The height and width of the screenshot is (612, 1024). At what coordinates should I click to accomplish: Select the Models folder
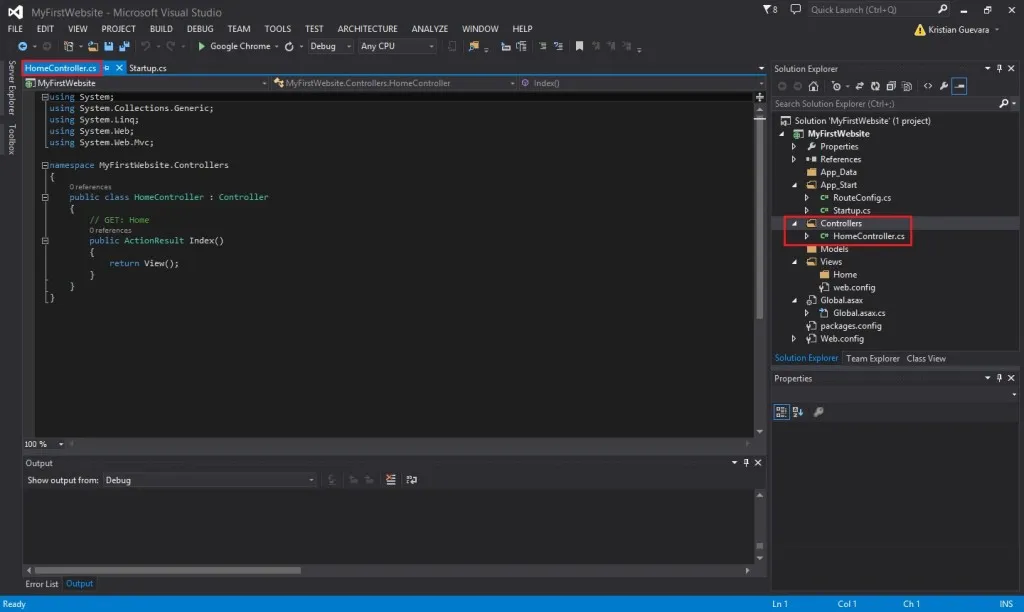point(834,250)
